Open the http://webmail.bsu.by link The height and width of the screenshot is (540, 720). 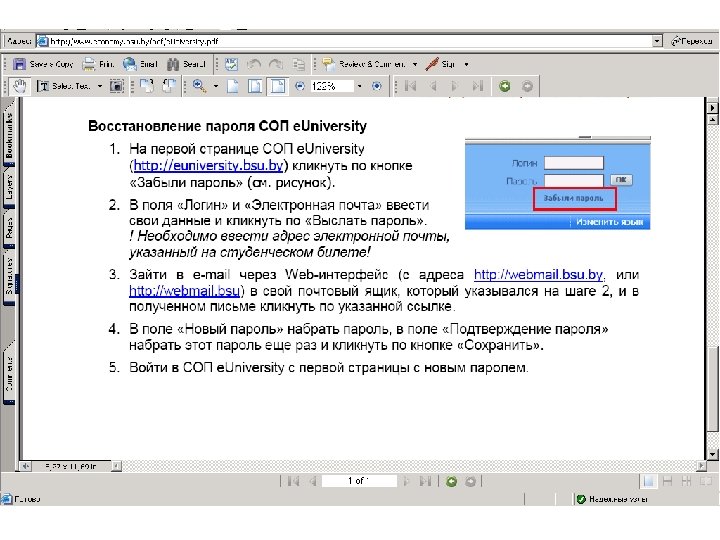(538, 275)
